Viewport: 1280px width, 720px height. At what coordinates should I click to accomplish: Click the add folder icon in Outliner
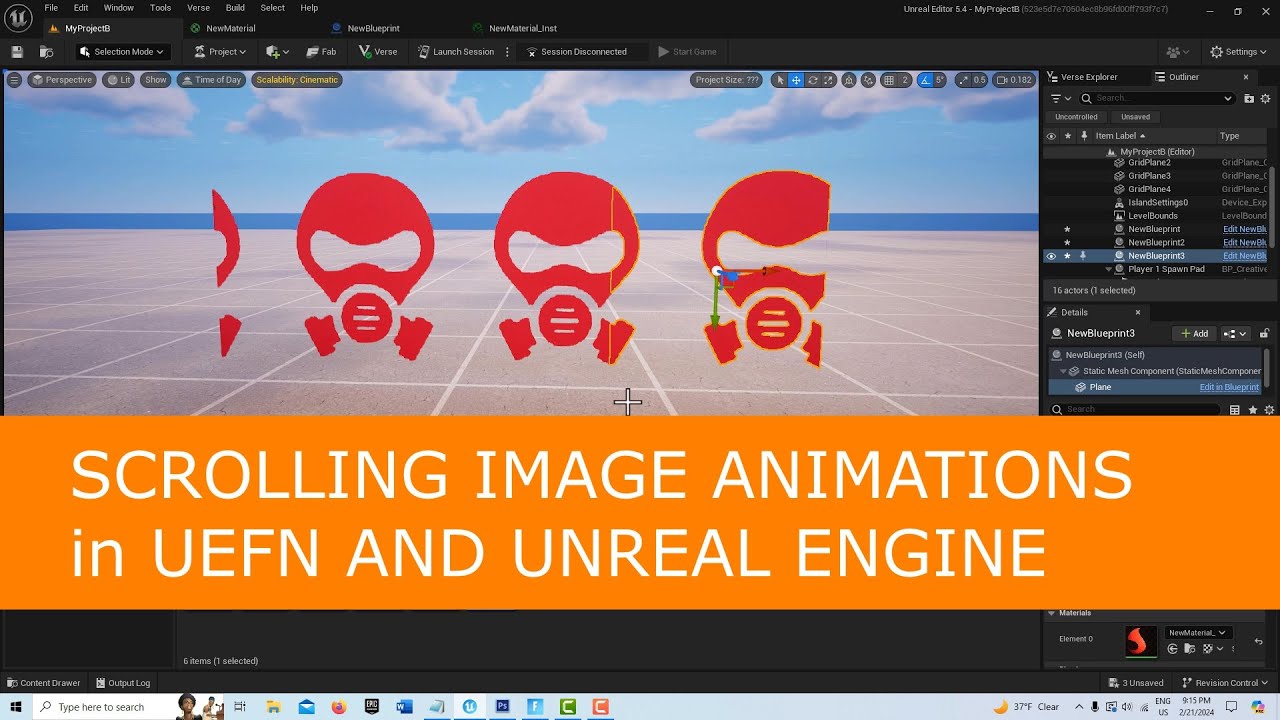(x=1249, y=98)
